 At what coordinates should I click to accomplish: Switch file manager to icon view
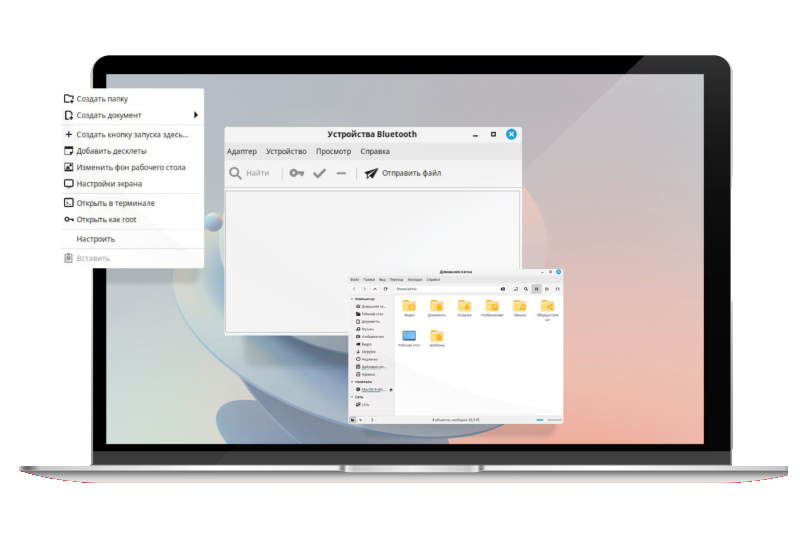coord(536,289)
